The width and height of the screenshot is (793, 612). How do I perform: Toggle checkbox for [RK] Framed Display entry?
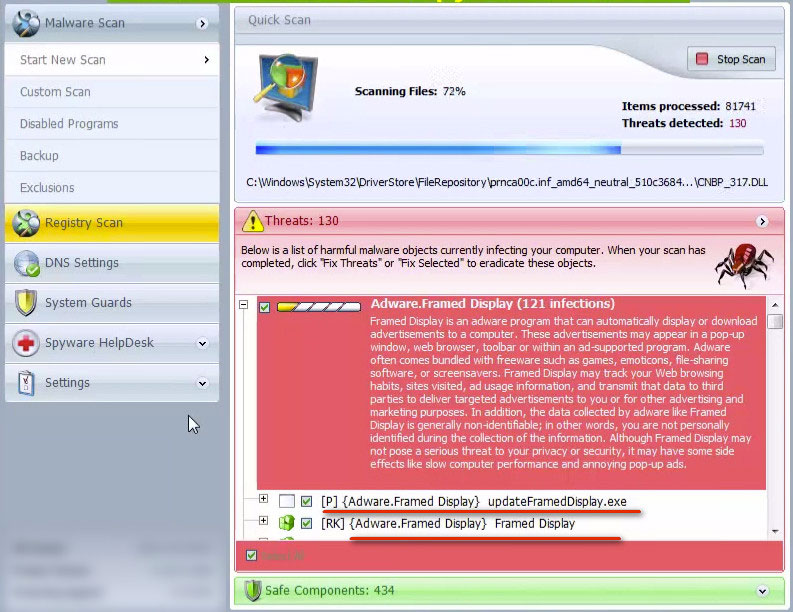(307, 523)
